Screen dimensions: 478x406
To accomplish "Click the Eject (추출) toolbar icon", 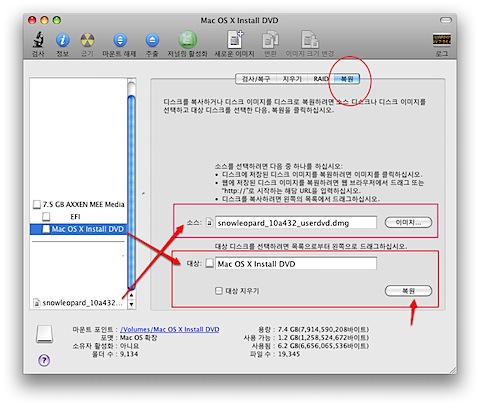I will pyautogui.click(x=152, y=40).
